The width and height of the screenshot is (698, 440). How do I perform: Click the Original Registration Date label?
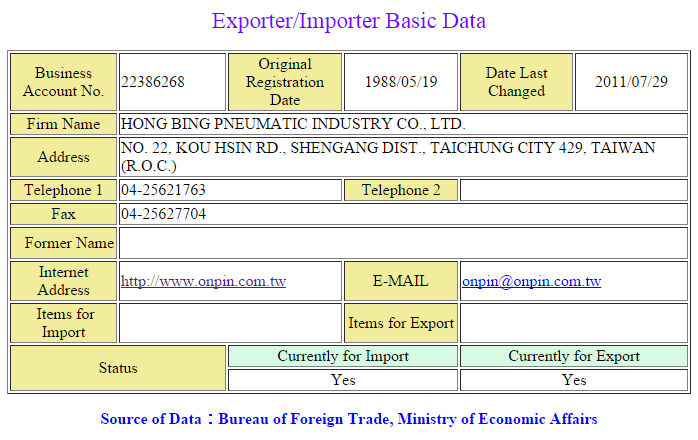pyautogui.click(x=285, y=82)
